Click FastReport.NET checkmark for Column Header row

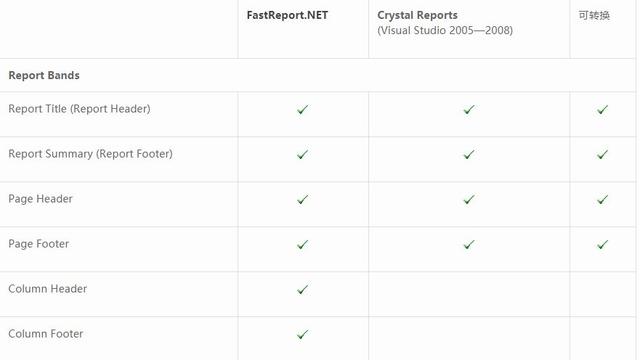click(302, 289)
